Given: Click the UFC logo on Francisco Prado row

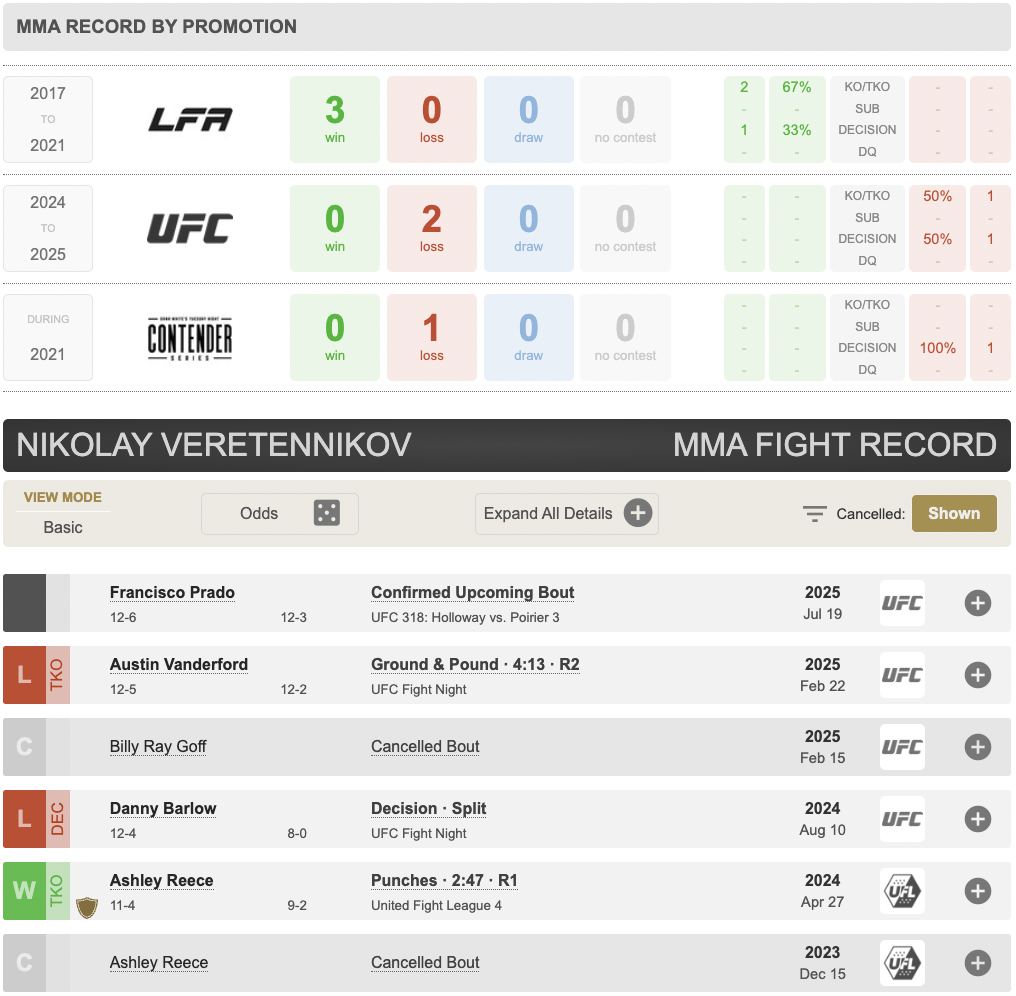Looking at the screenshot, I should pyautogui.click(x=902, y=603).
